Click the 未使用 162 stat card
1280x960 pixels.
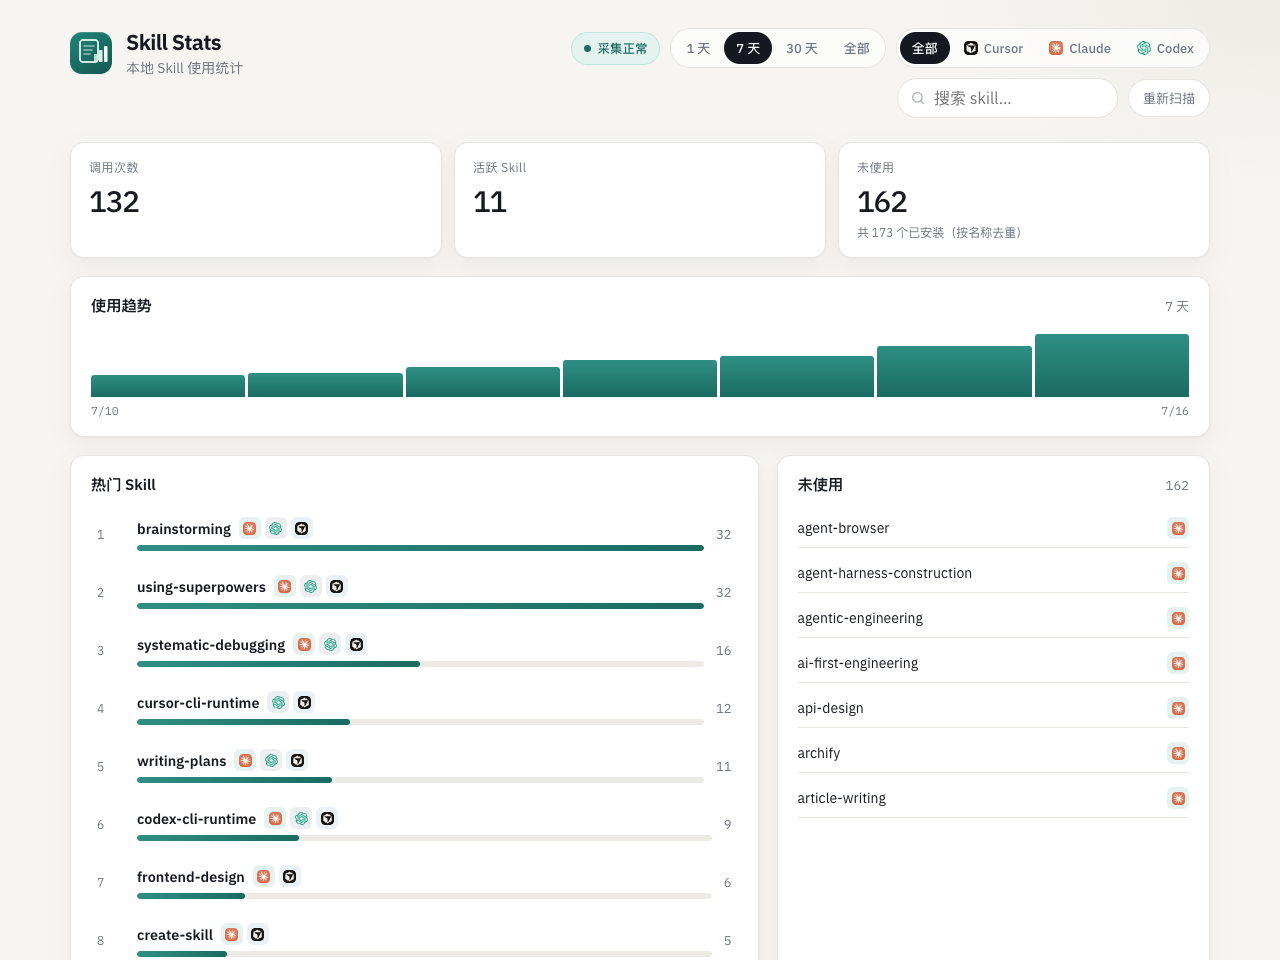[1024, 200]
